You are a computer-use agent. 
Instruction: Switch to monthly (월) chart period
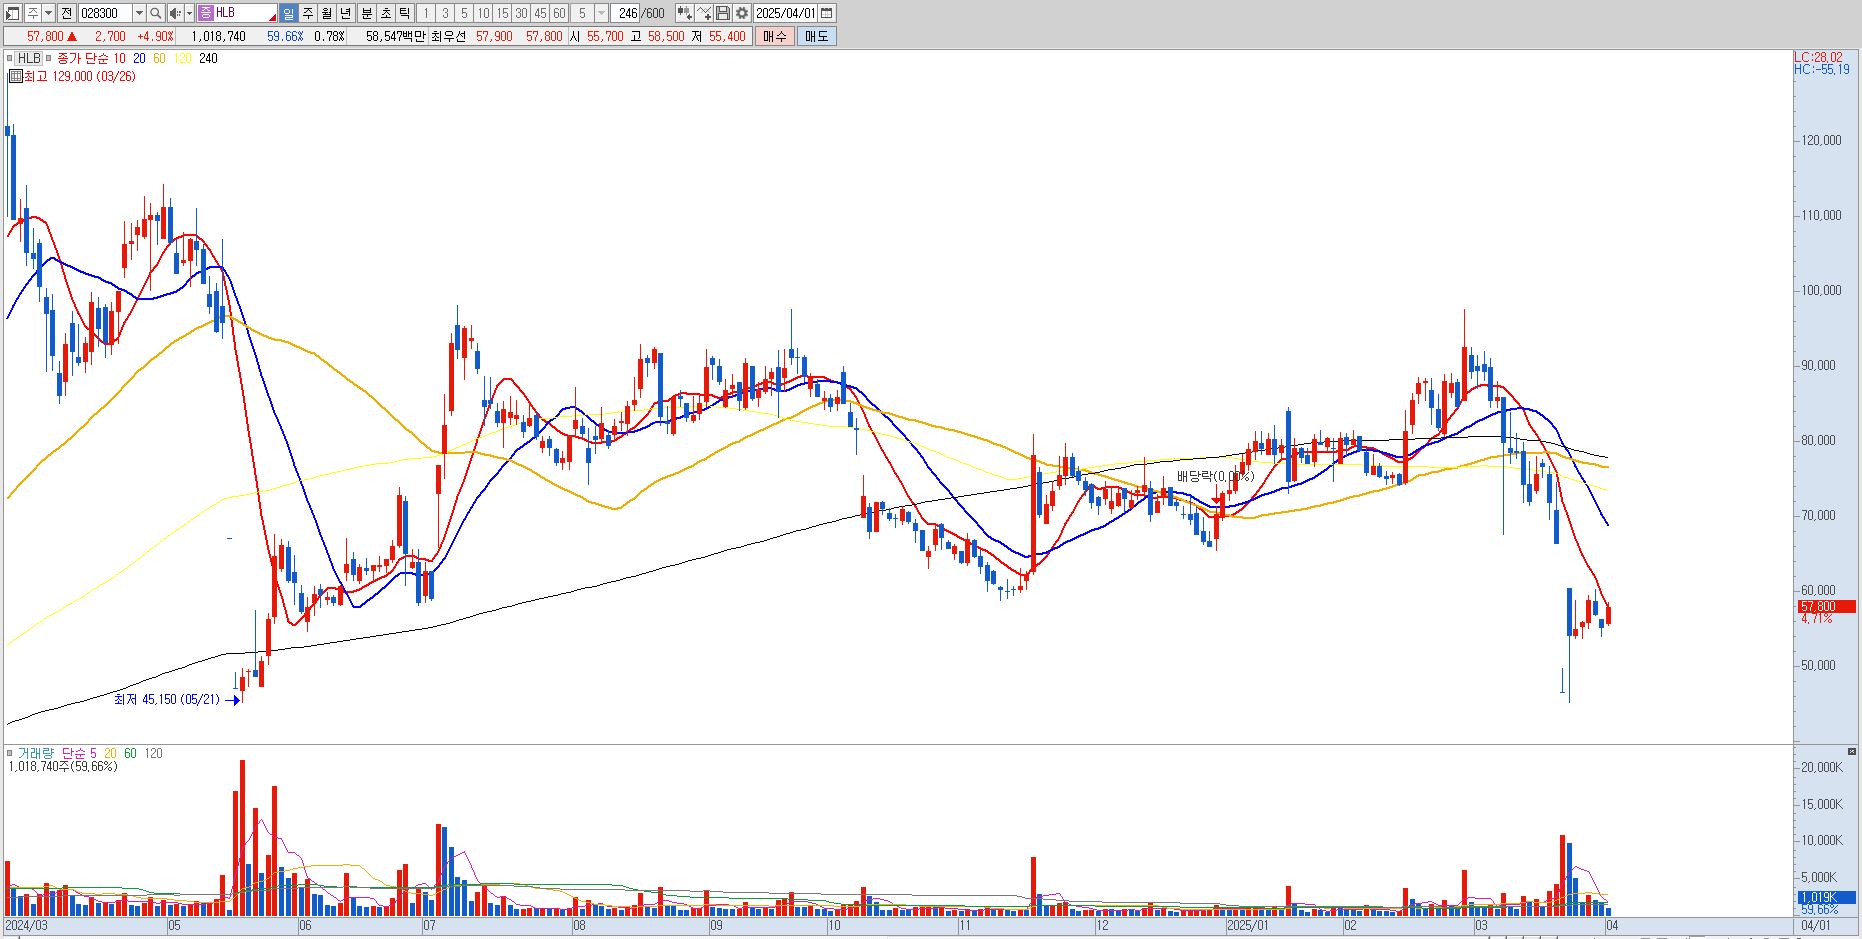coord(326,13)
